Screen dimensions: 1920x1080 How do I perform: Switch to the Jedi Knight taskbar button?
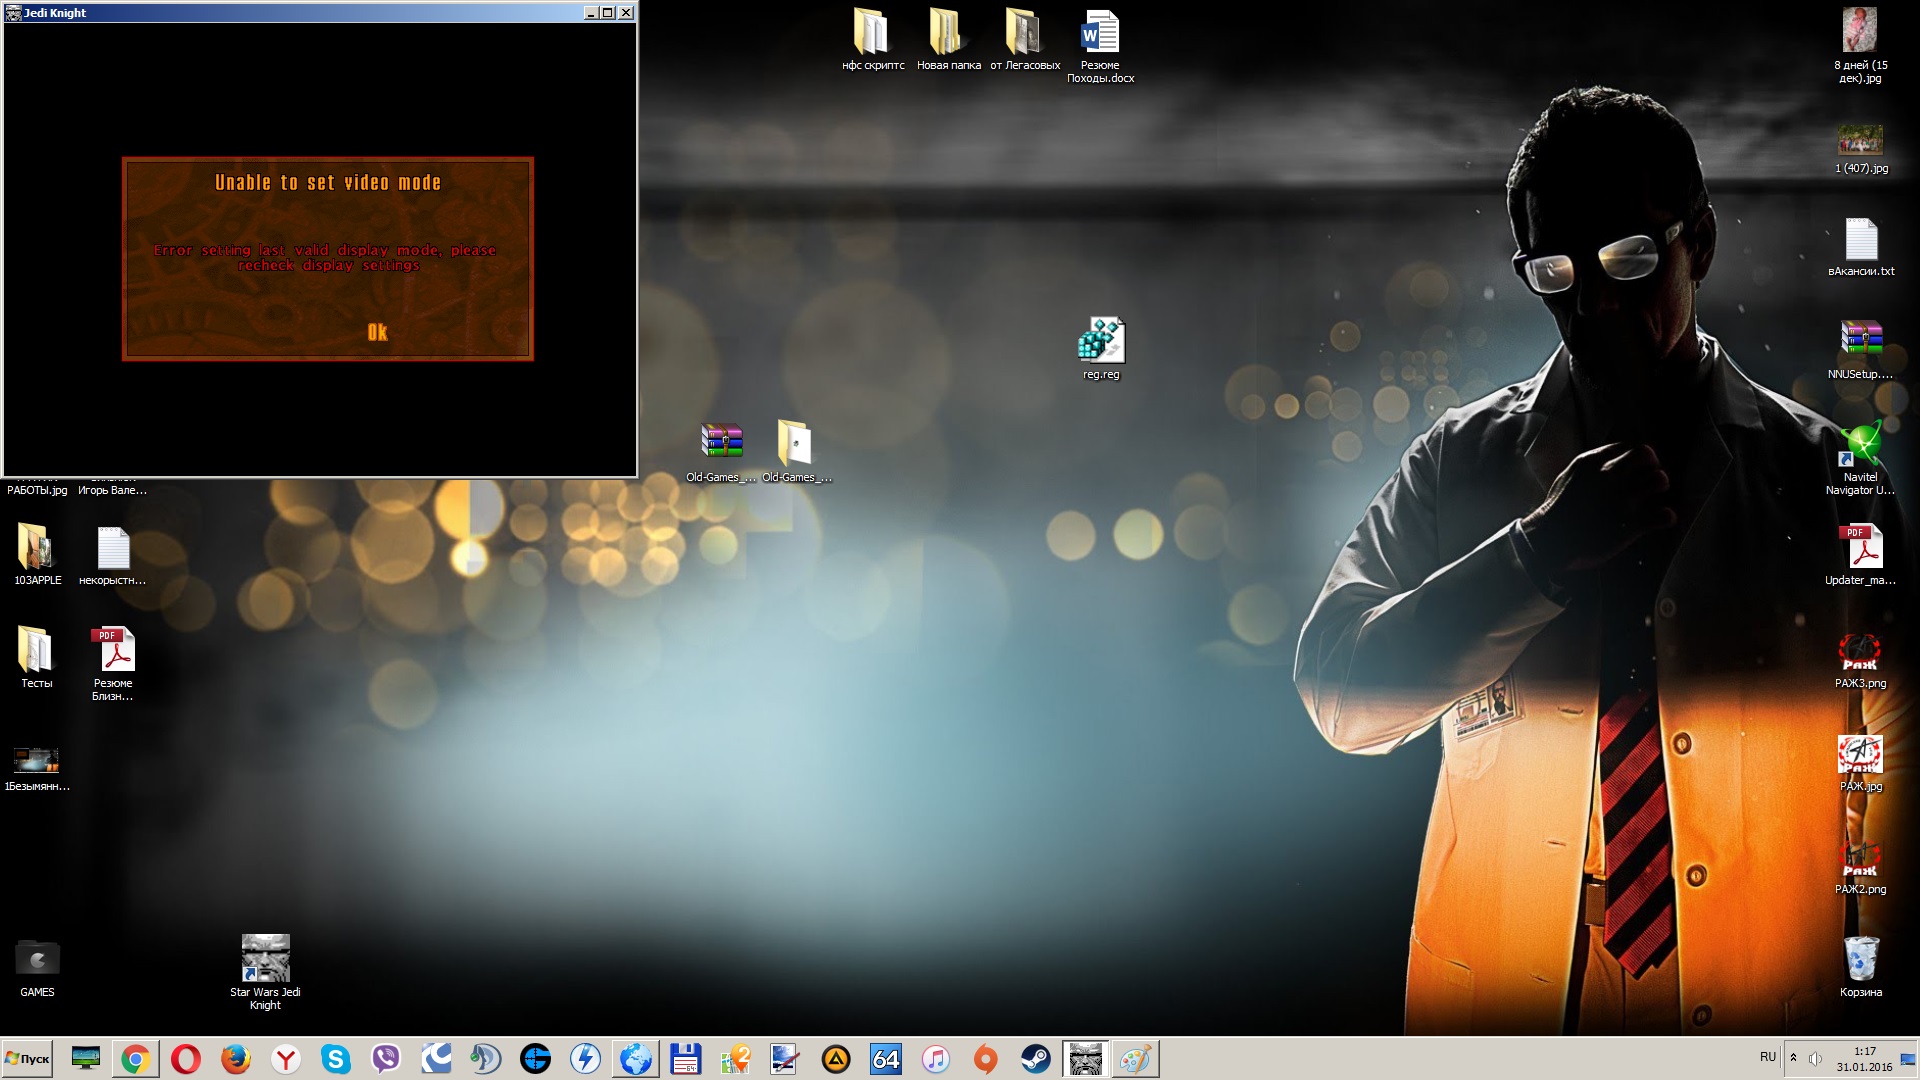(x=1085, y=1059)
